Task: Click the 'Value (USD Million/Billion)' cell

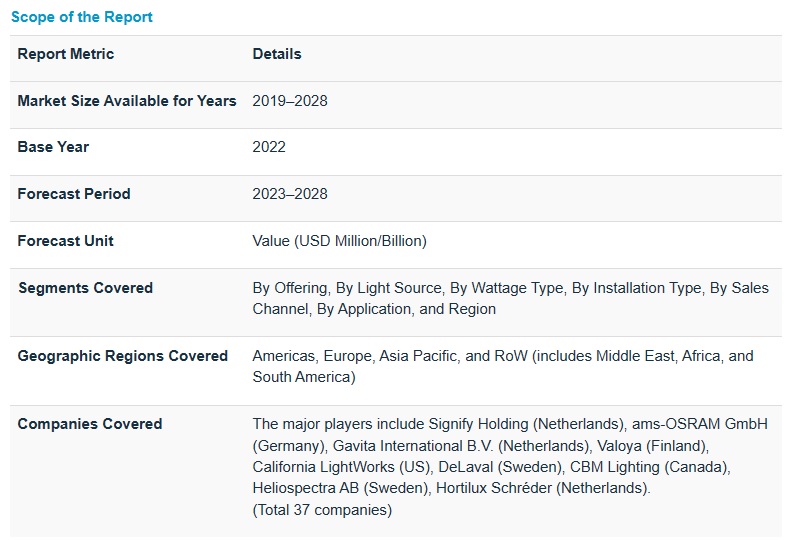Action: coord(339,241)
